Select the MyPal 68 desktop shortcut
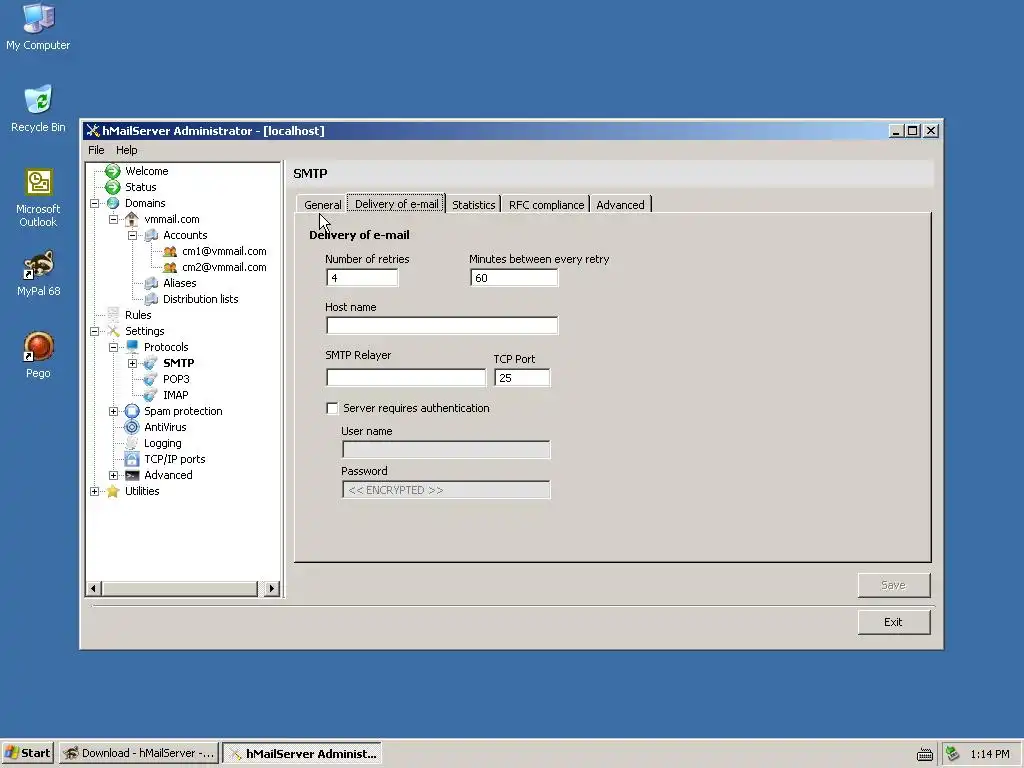This screenshot has width=1024, height=768. point(38,273)
